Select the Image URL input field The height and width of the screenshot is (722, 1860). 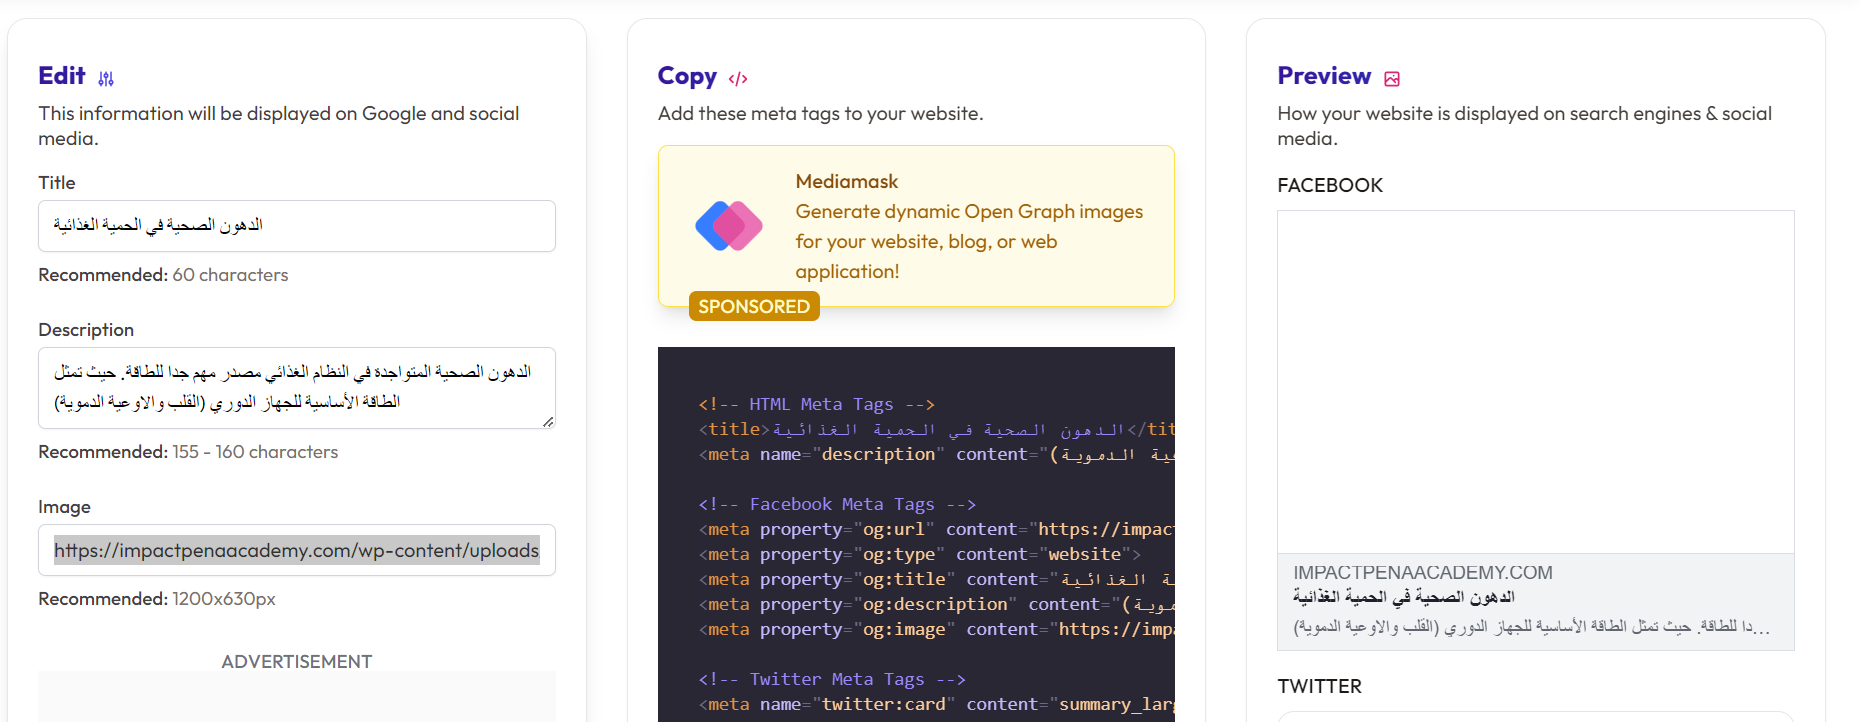(x=296, y=550)
